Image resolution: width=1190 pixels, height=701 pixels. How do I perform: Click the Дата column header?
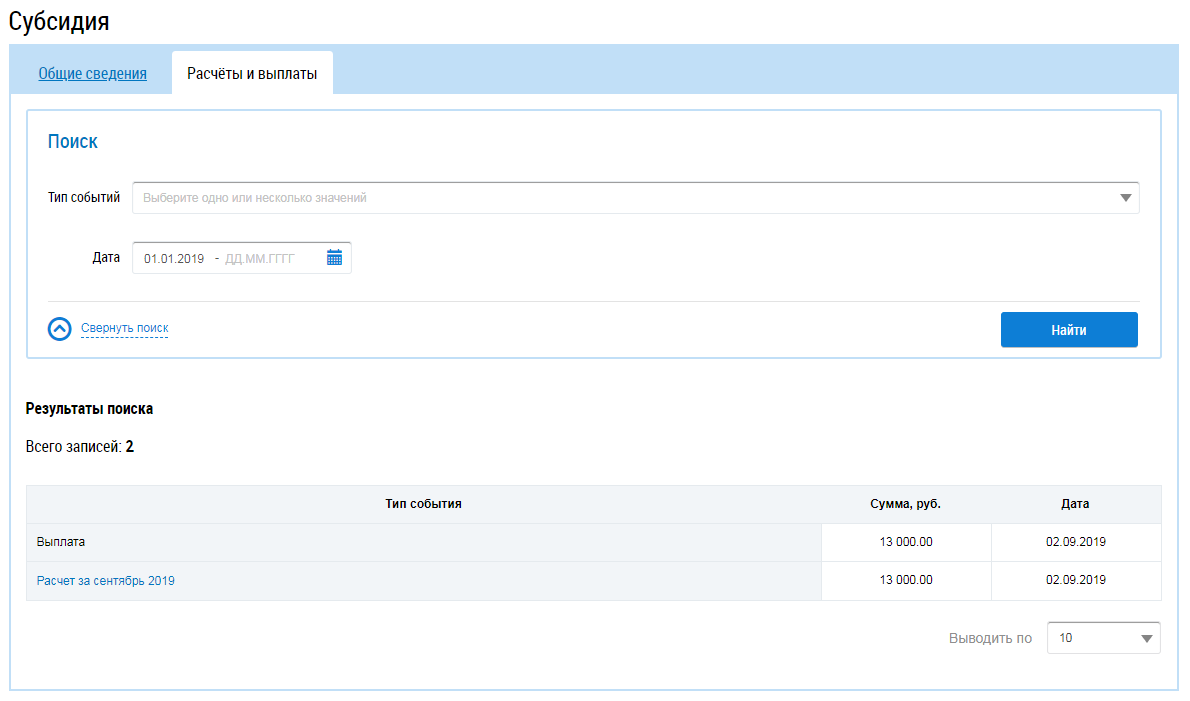pyautogui.click(x=1075, y=504)
